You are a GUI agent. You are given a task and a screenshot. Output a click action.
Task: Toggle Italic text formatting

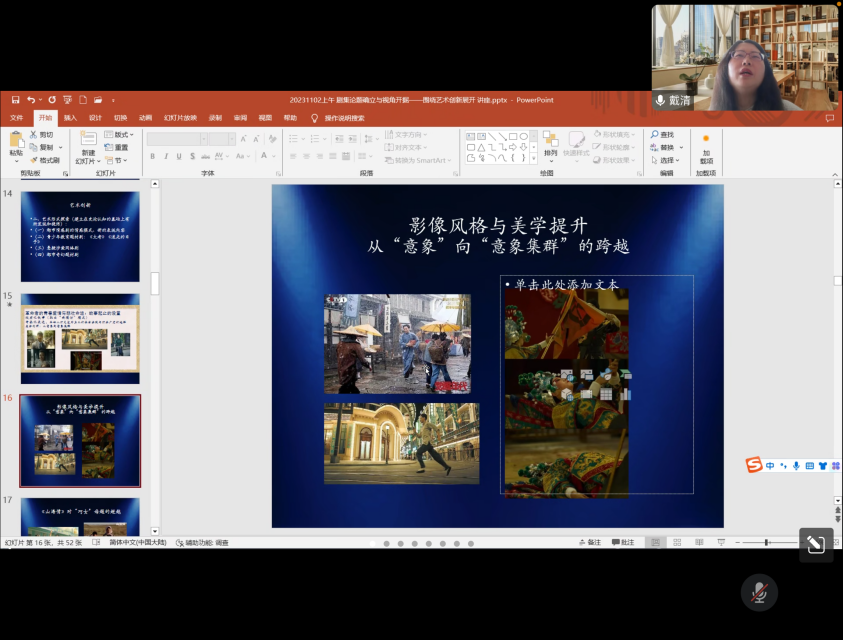tap(167, 155)
